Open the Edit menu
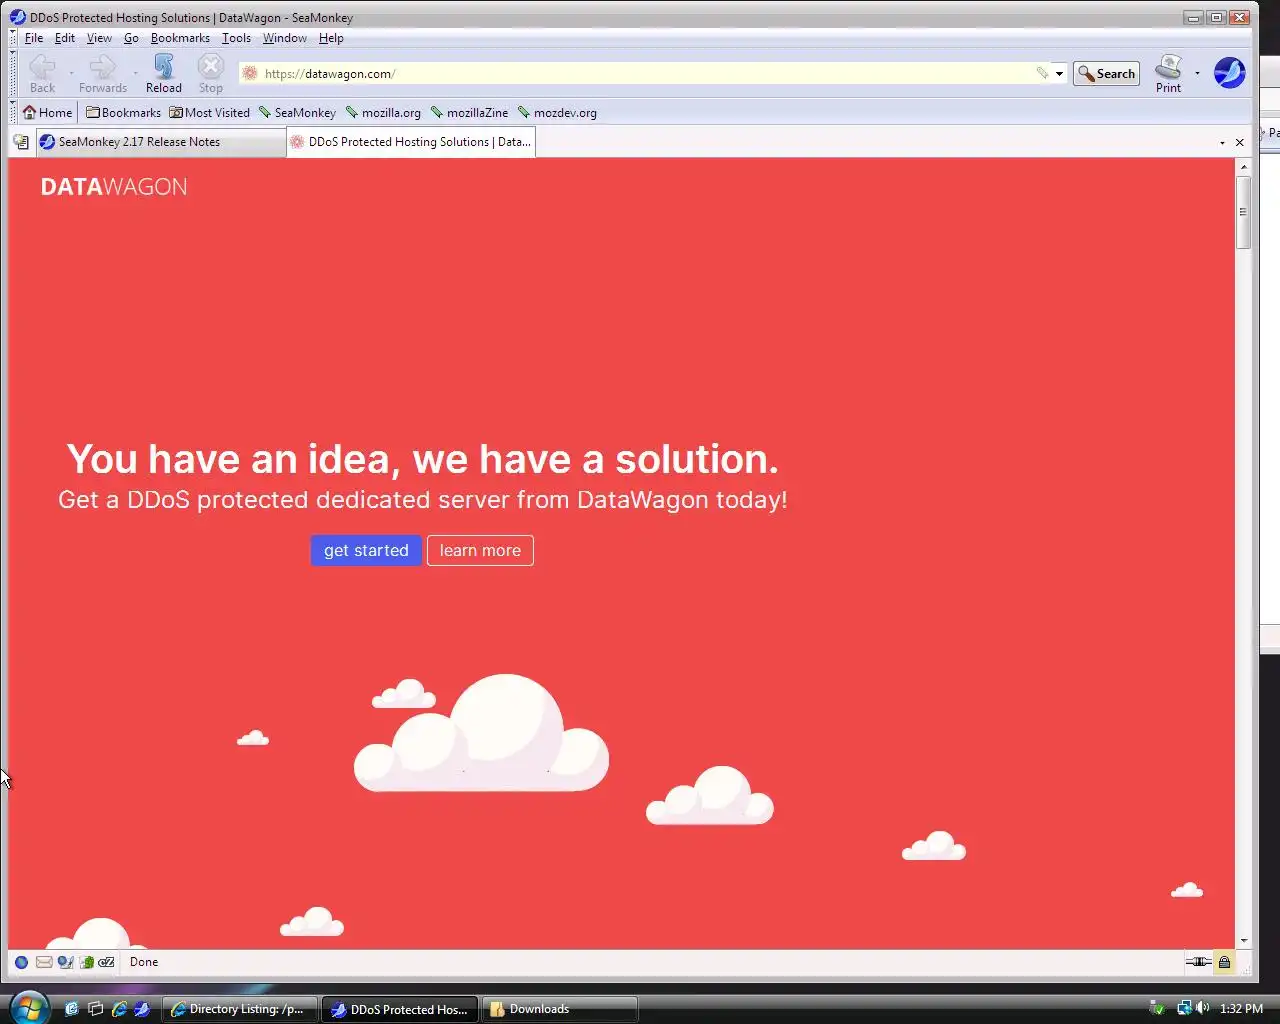This screenshot has width=1280, height=1024. coord(64,38)
